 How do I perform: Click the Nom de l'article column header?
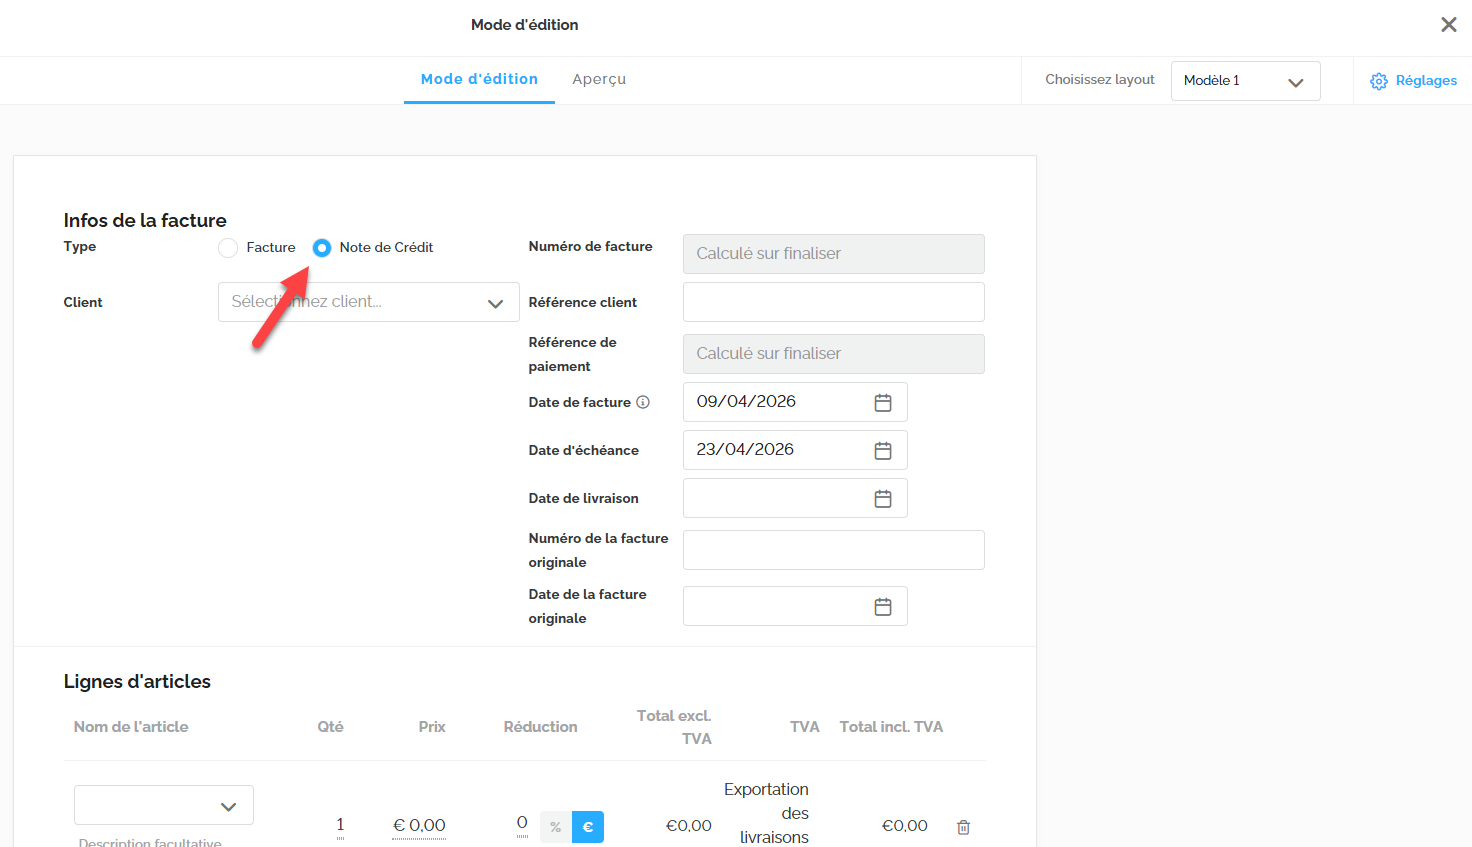[x=131, y=727]
